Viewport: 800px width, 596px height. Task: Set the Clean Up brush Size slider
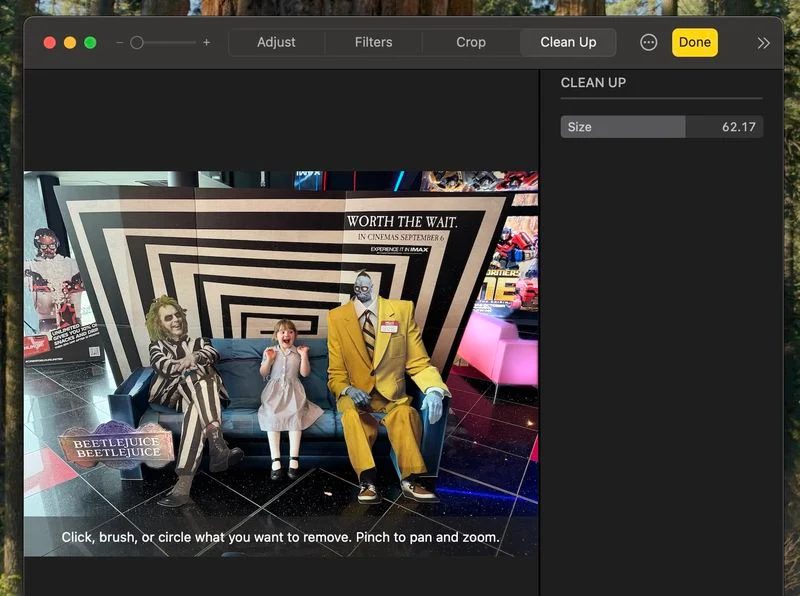pyautogui.click(x=662, y=127)
